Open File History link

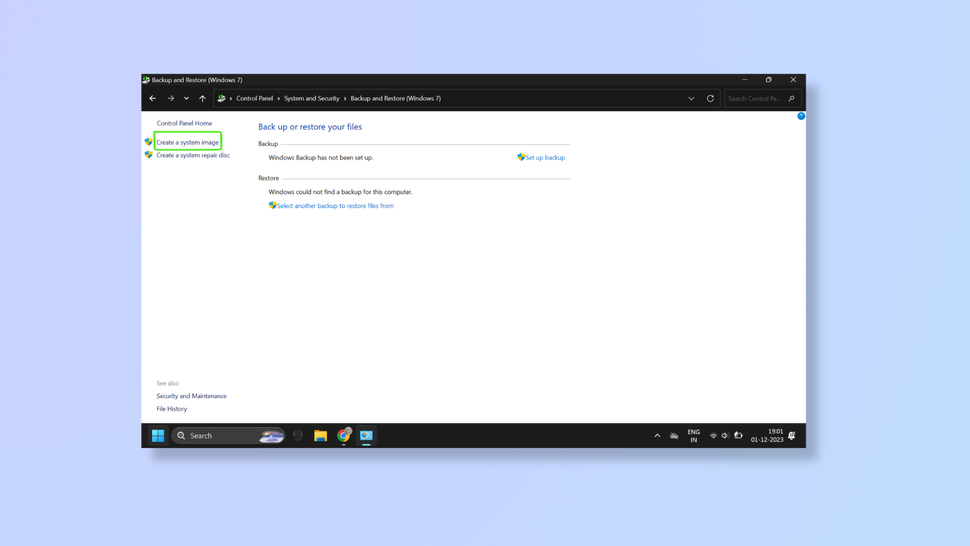[172, 409]
